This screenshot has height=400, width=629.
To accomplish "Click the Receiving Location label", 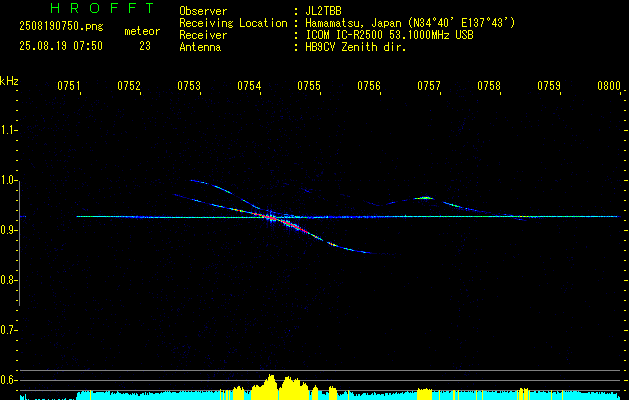I will pos(233,23).
